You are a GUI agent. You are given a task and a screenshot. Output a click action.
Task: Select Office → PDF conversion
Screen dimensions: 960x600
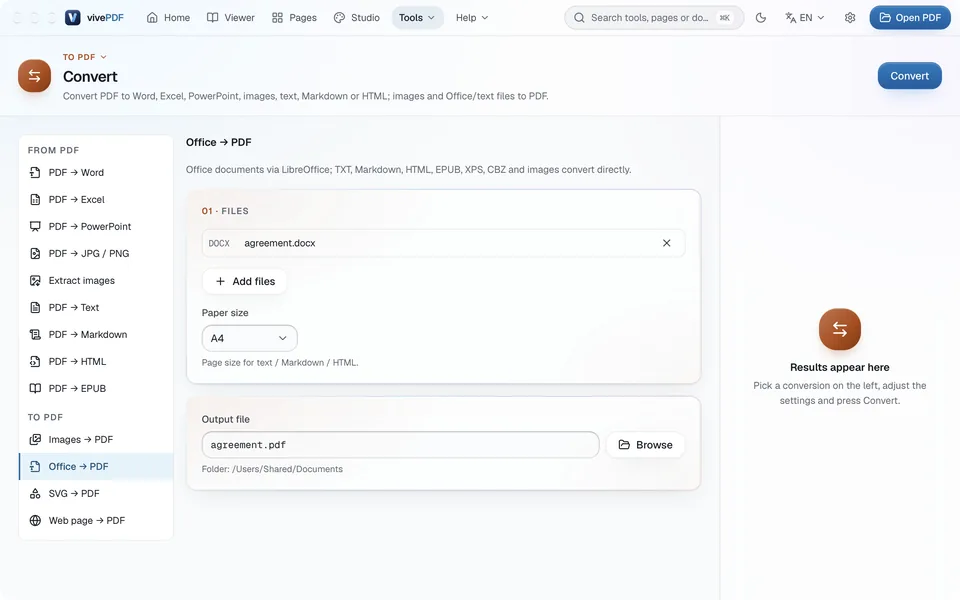[96, 467]
